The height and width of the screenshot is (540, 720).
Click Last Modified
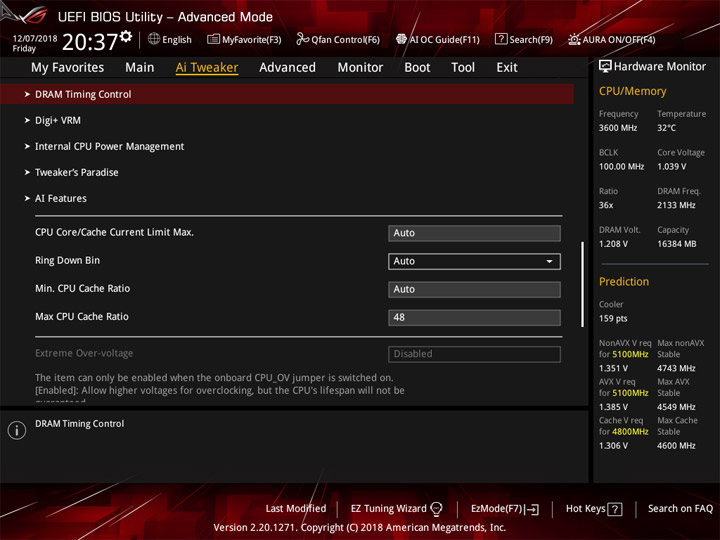pyautogui.click(x=296, y=509)
